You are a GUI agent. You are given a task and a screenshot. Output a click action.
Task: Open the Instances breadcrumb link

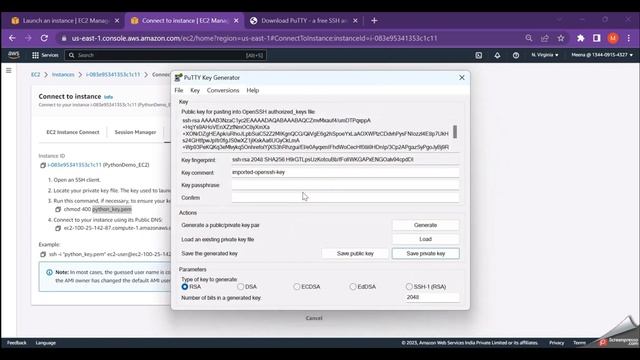click(x=63, y=75)
